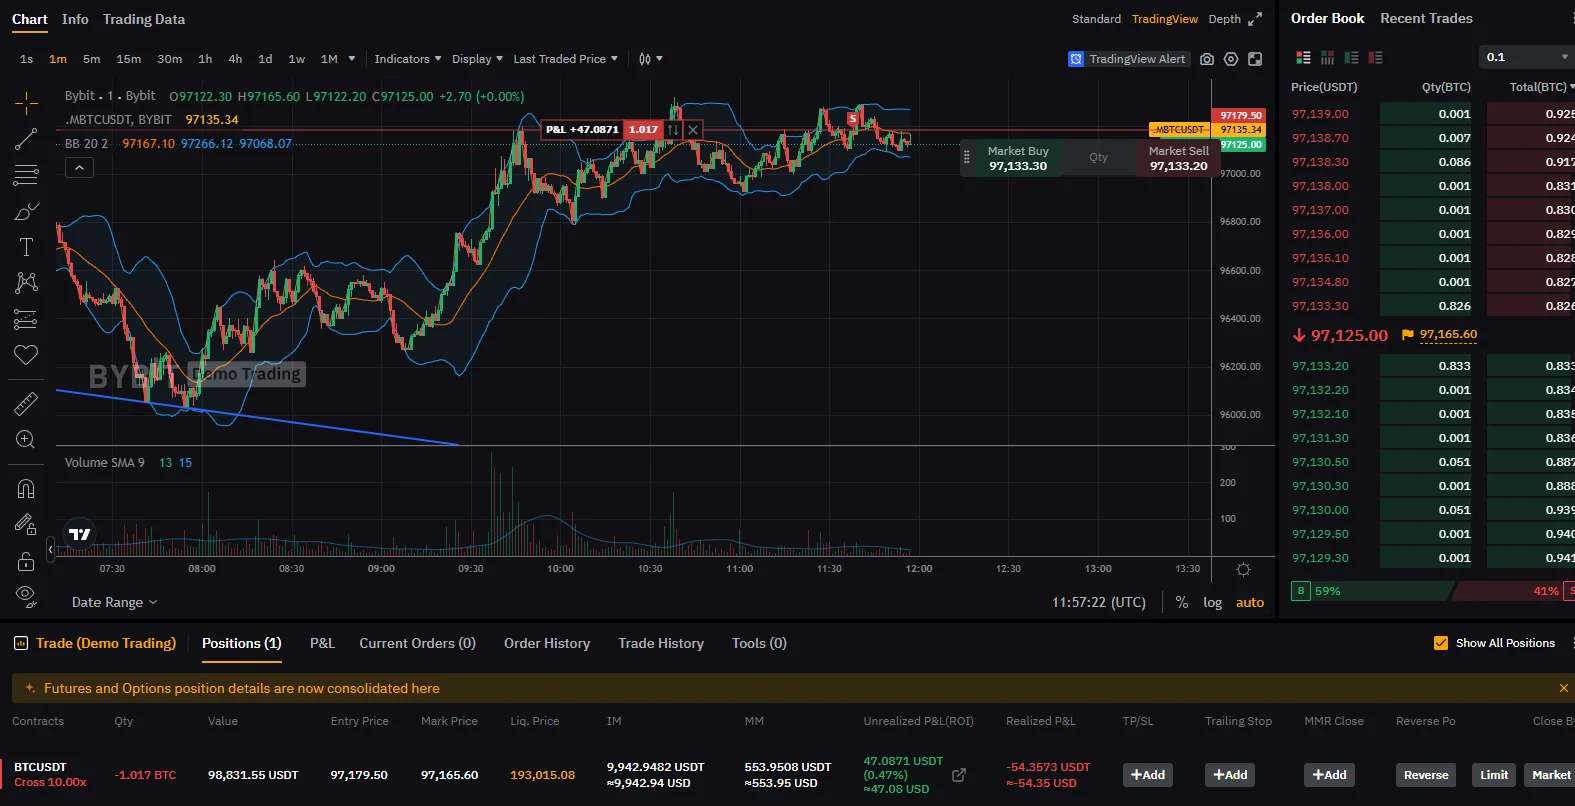Uncheck Show All Positions checkbox

click(x=1441, y=643)
